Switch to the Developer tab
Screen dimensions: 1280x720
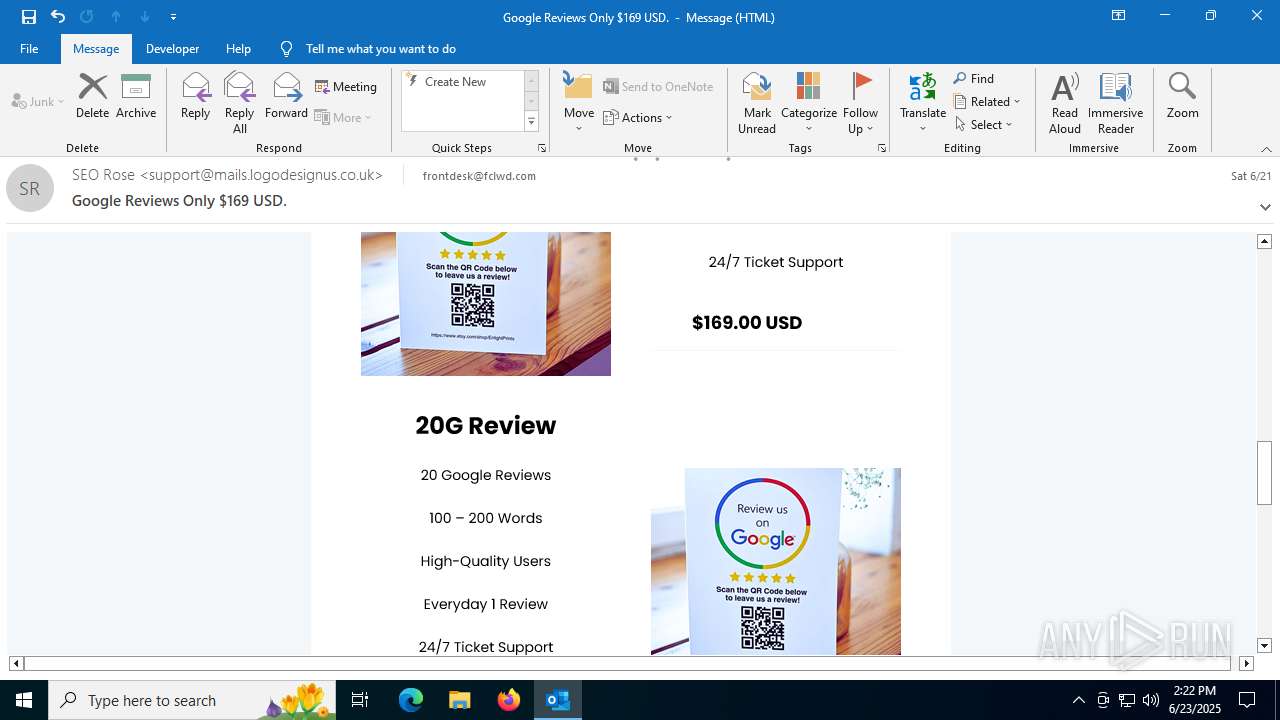click(172, 49)
